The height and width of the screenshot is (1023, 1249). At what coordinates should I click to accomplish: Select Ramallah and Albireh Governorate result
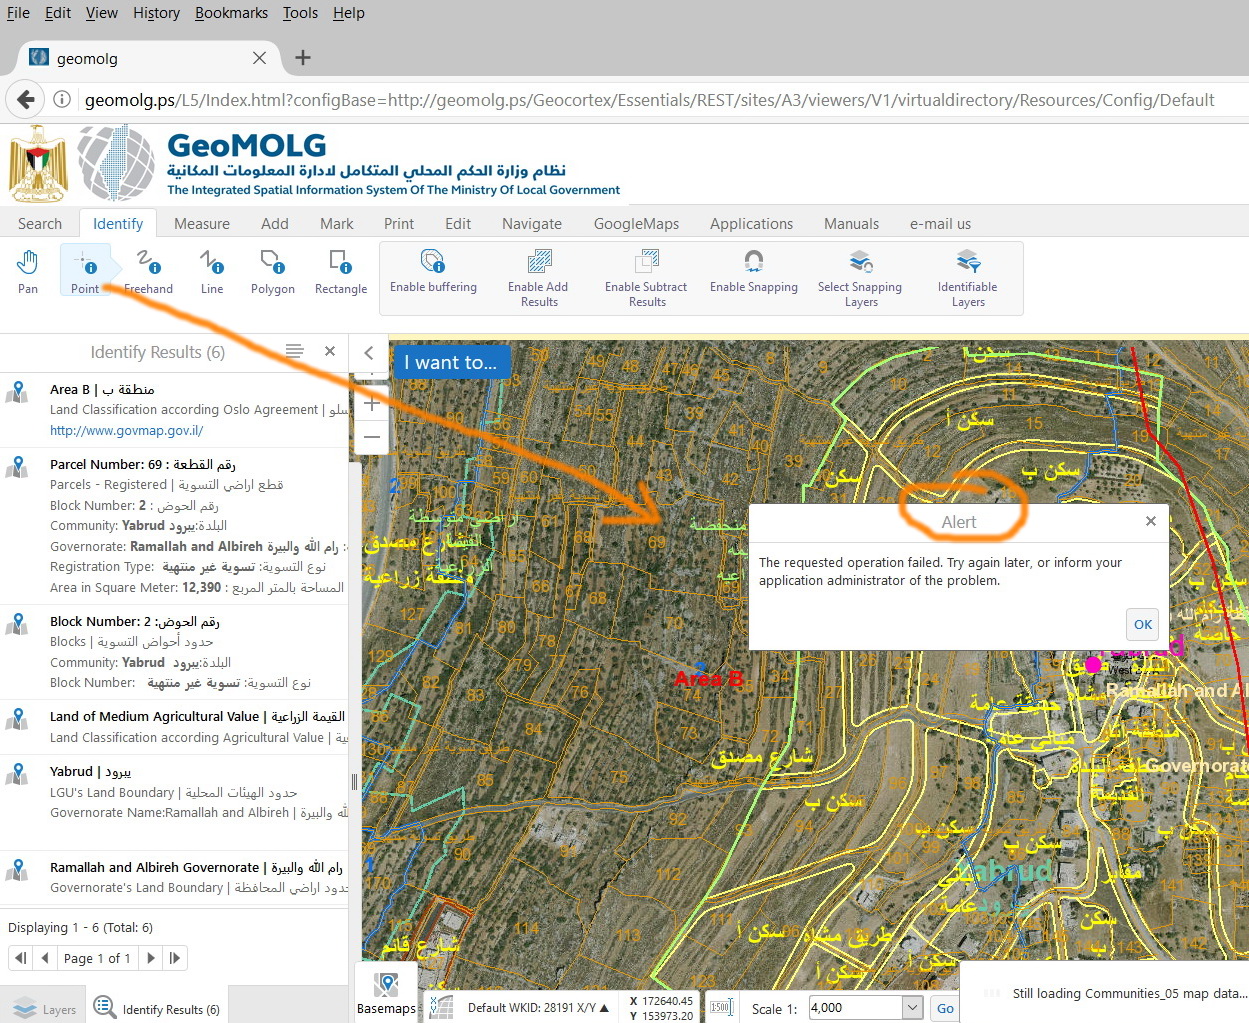(x=174, y=878)
